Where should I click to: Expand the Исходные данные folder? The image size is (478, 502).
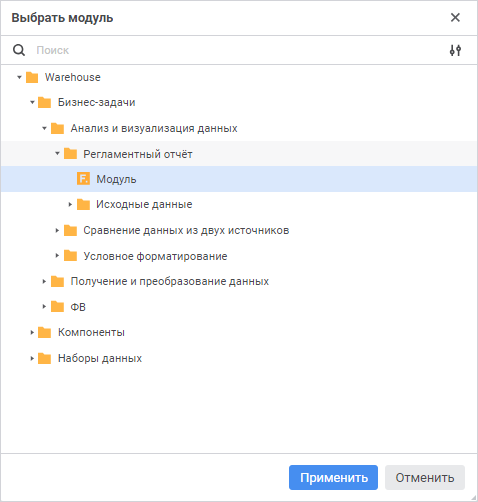click(x=70, y=204)
